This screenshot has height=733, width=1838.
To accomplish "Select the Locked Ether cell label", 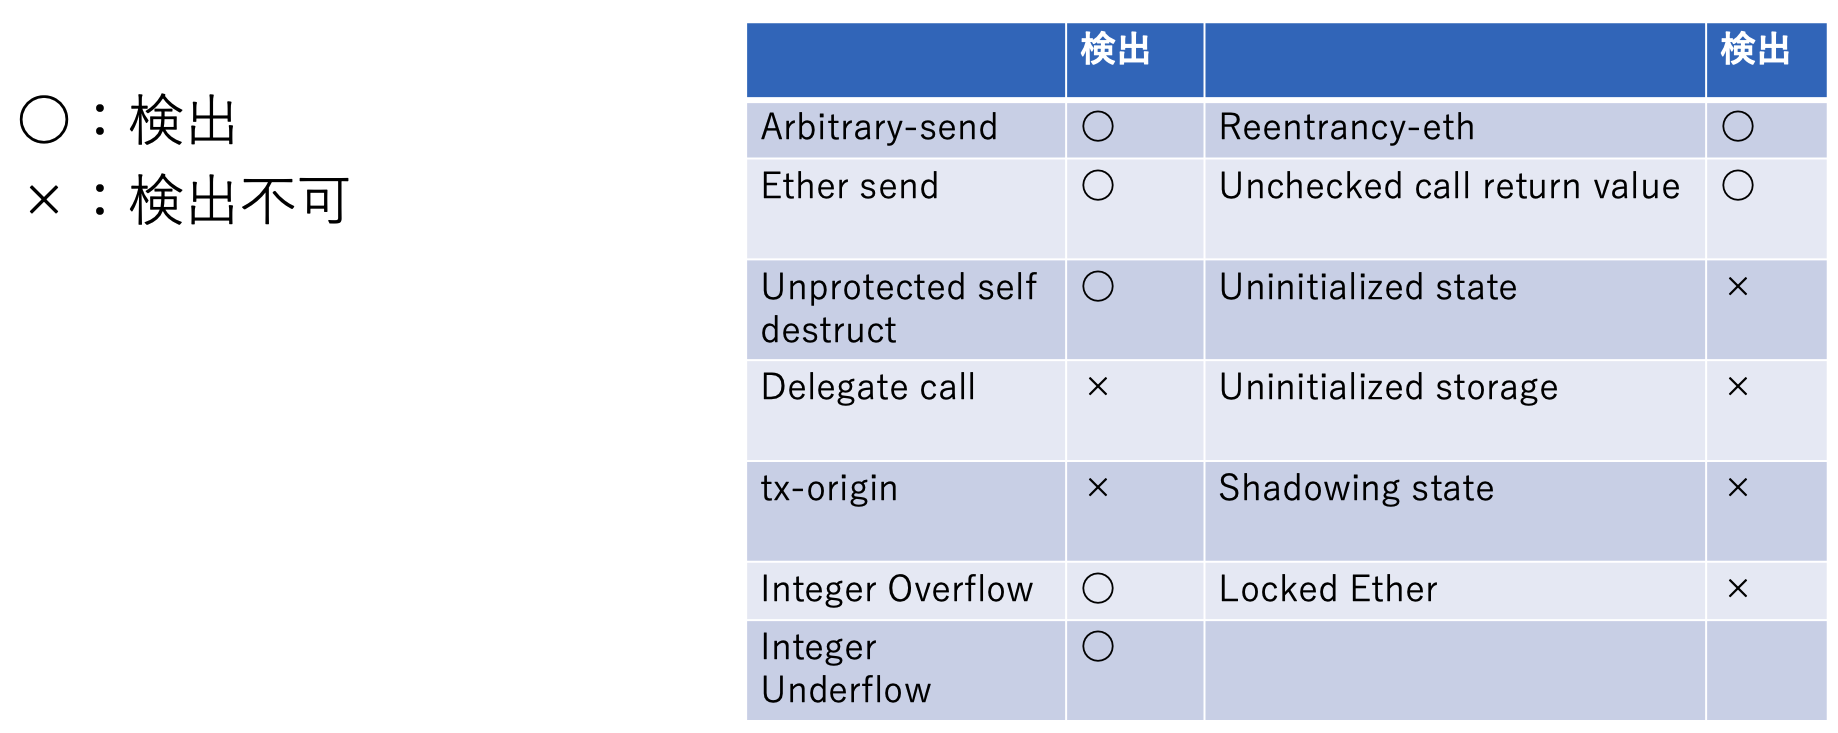I will point(1327,590).
